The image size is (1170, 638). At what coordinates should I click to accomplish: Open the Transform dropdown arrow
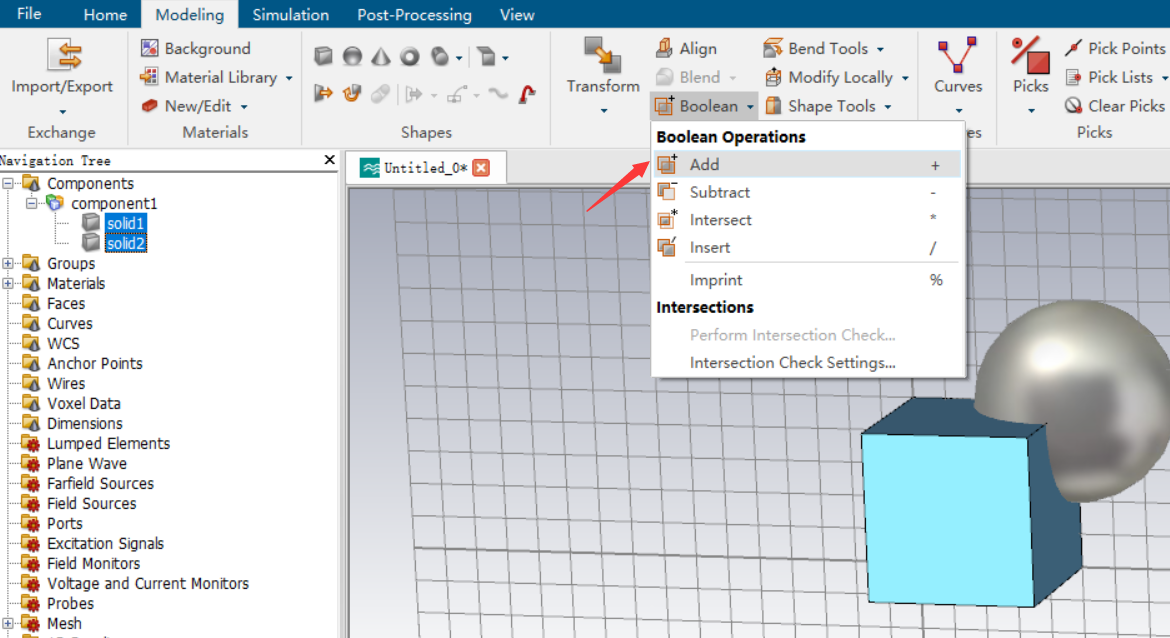(x=604, y=111)
